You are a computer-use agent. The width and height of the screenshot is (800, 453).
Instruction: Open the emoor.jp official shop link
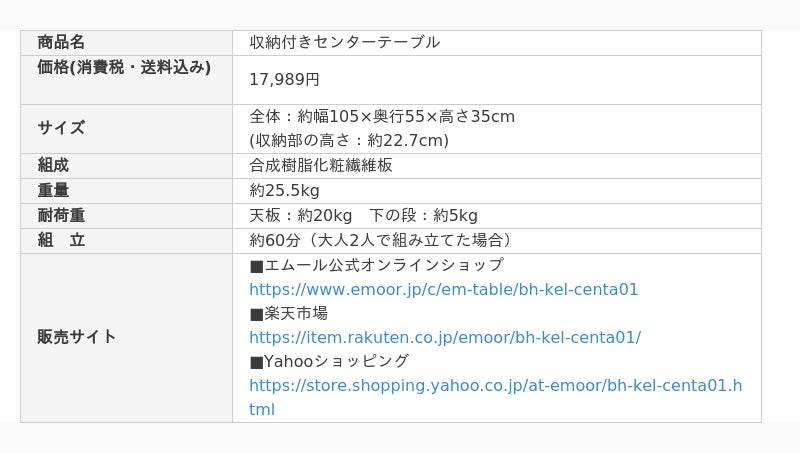tap(443, 290)
